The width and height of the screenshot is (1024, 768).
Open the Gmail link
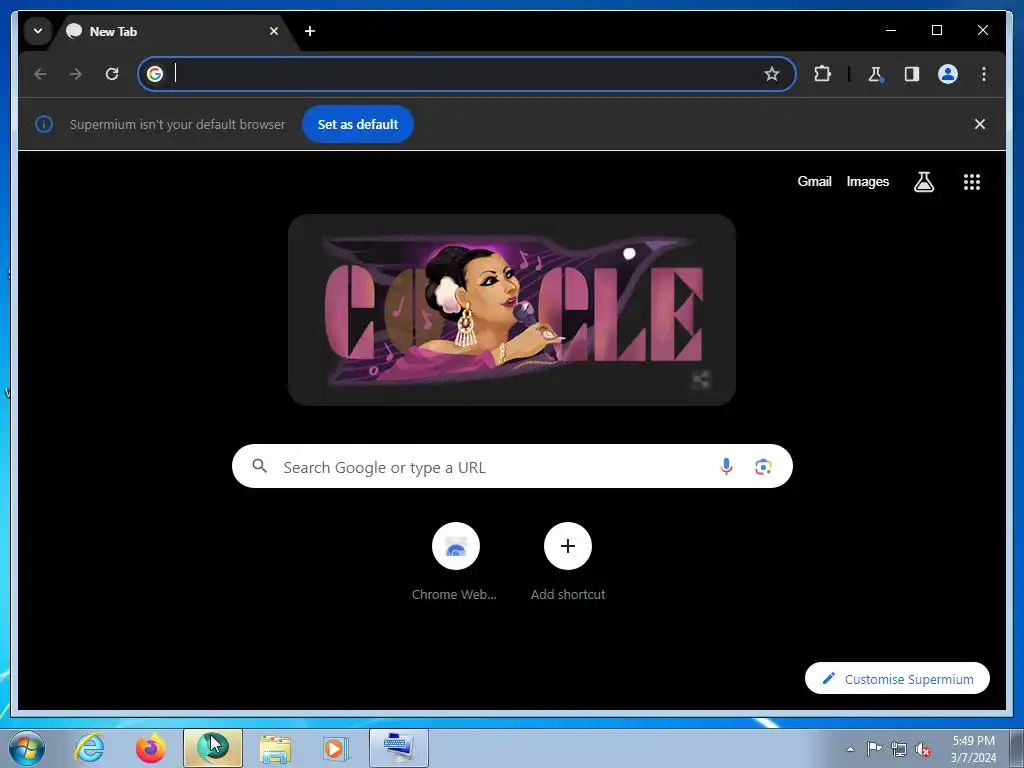814,182
